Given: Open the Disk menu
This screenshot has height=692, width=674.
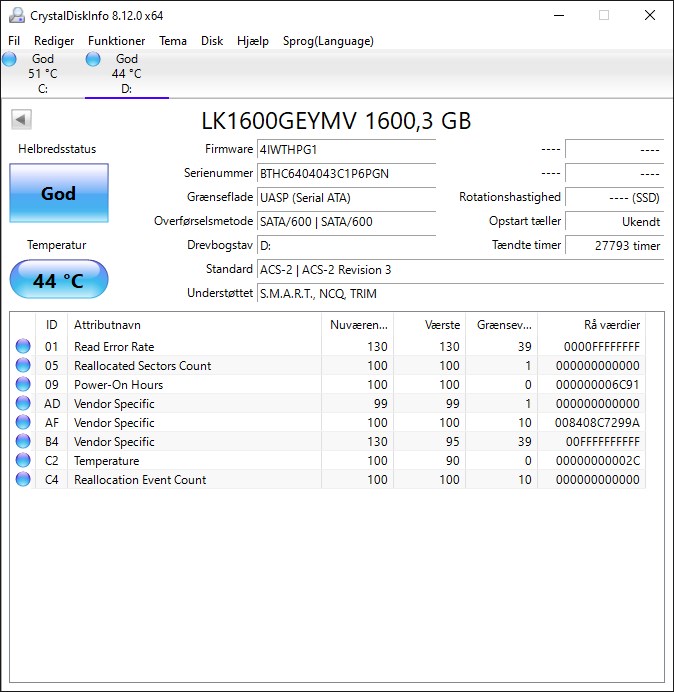Looking at the screenshot, I should (x=212, y=41).
